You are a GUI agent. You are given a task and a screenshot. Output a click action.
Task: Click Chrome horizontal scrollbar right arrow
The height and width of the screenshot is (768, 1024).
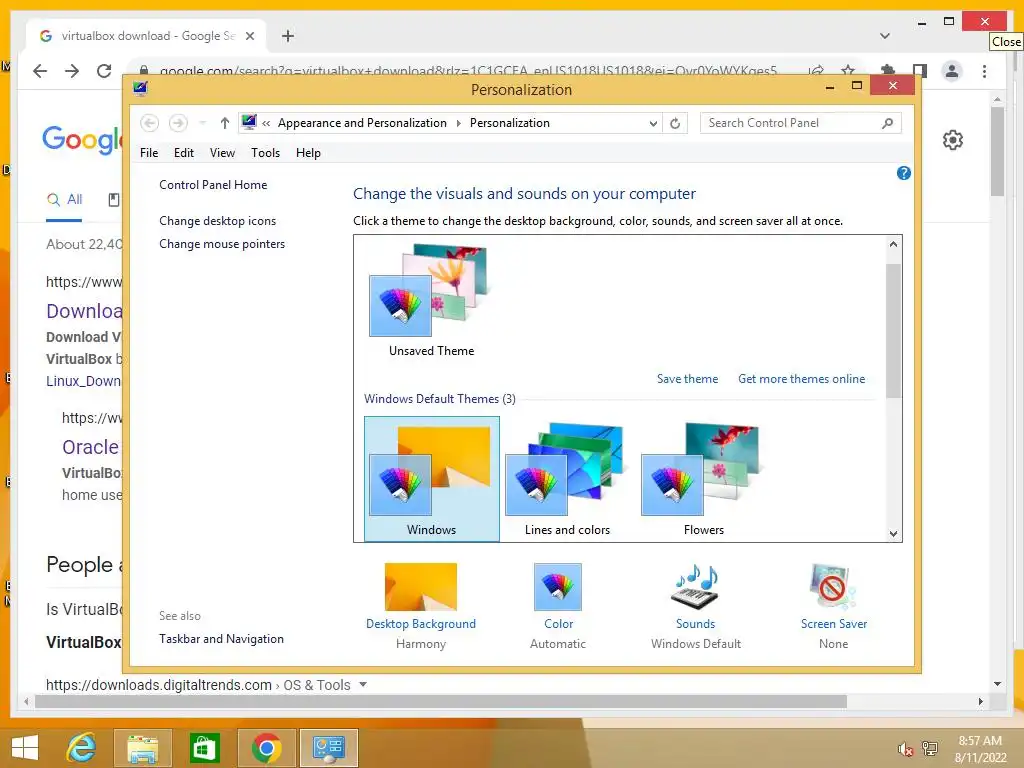pos(980,701)
